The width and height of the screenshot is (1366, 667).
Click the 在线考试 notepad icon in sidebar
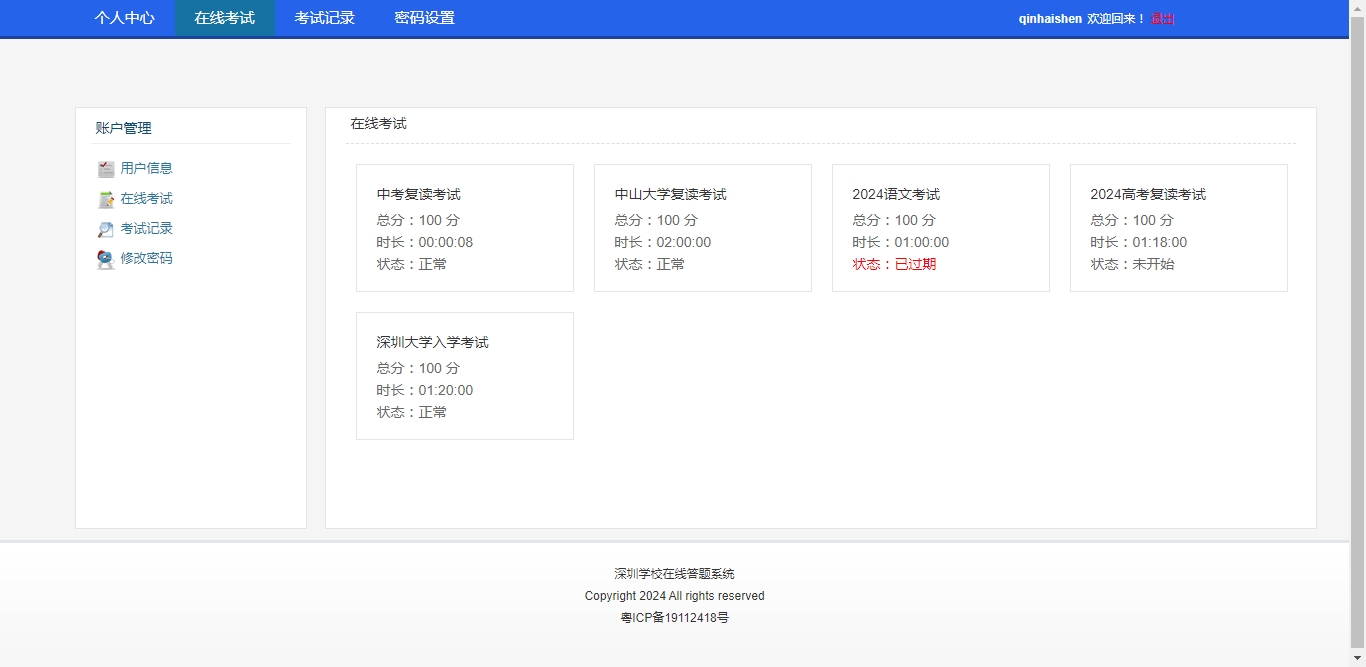[106, 199]
